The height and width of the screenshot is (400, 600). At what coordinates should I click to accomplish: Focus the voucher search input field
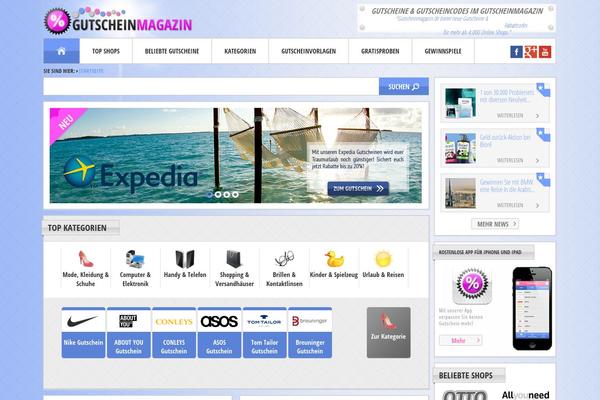(211, 87)
